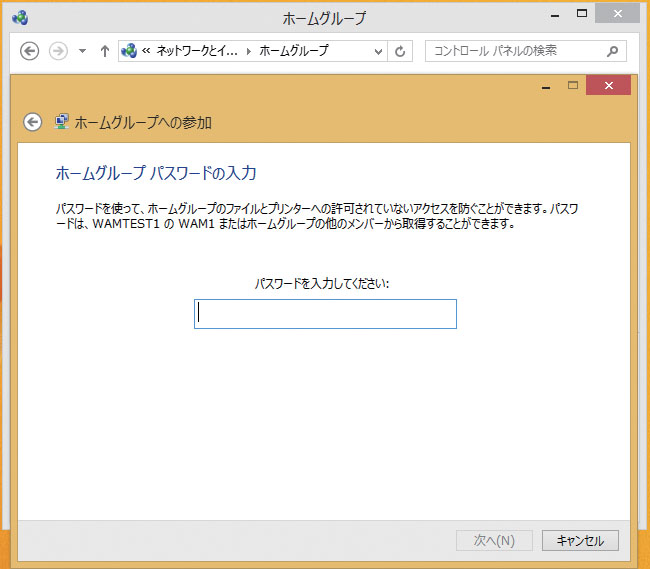Screen dimensions: 650x569
Task: Click the HomeGroup icon in the address bar
Action: 129,51
